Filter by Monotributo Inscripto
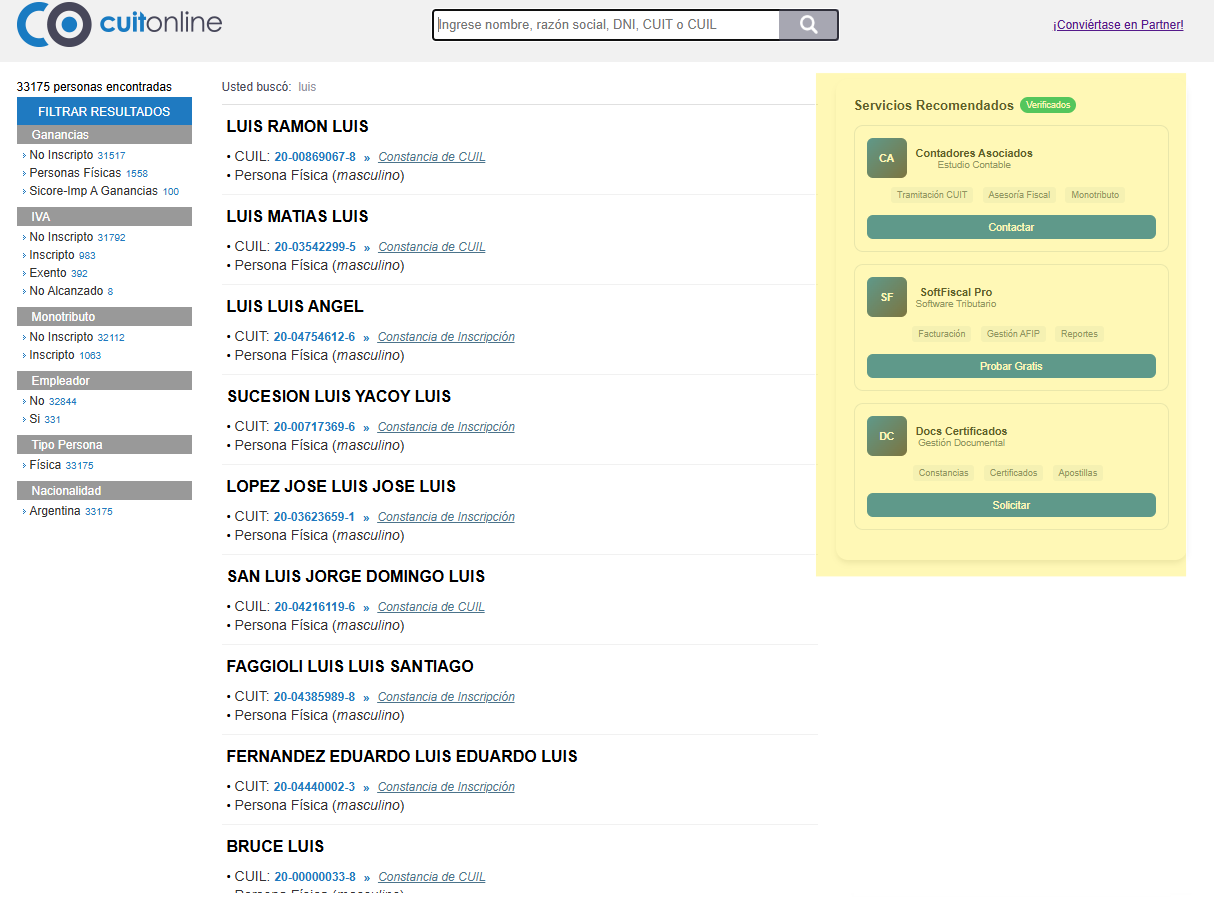 51,355
